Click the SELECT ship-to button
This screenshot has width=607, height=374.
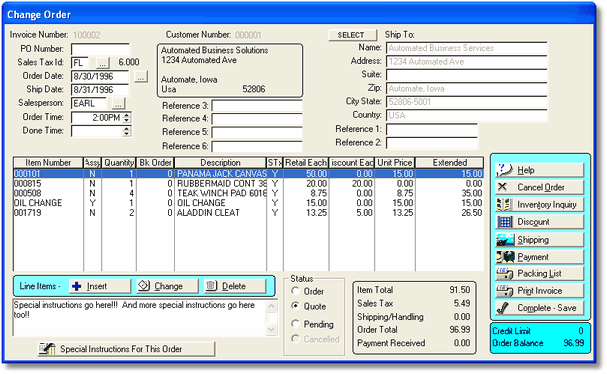352,35
